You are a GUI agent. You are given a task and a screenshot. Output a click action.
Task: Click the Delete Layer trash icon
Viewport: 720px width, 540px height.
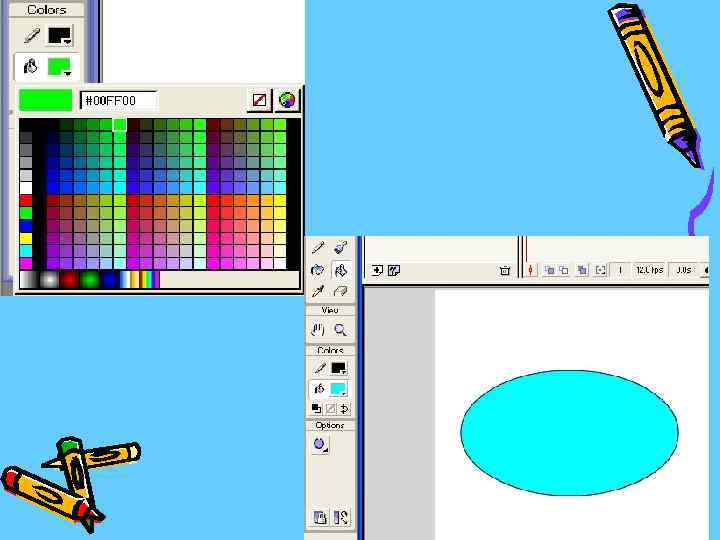(504, 270)
